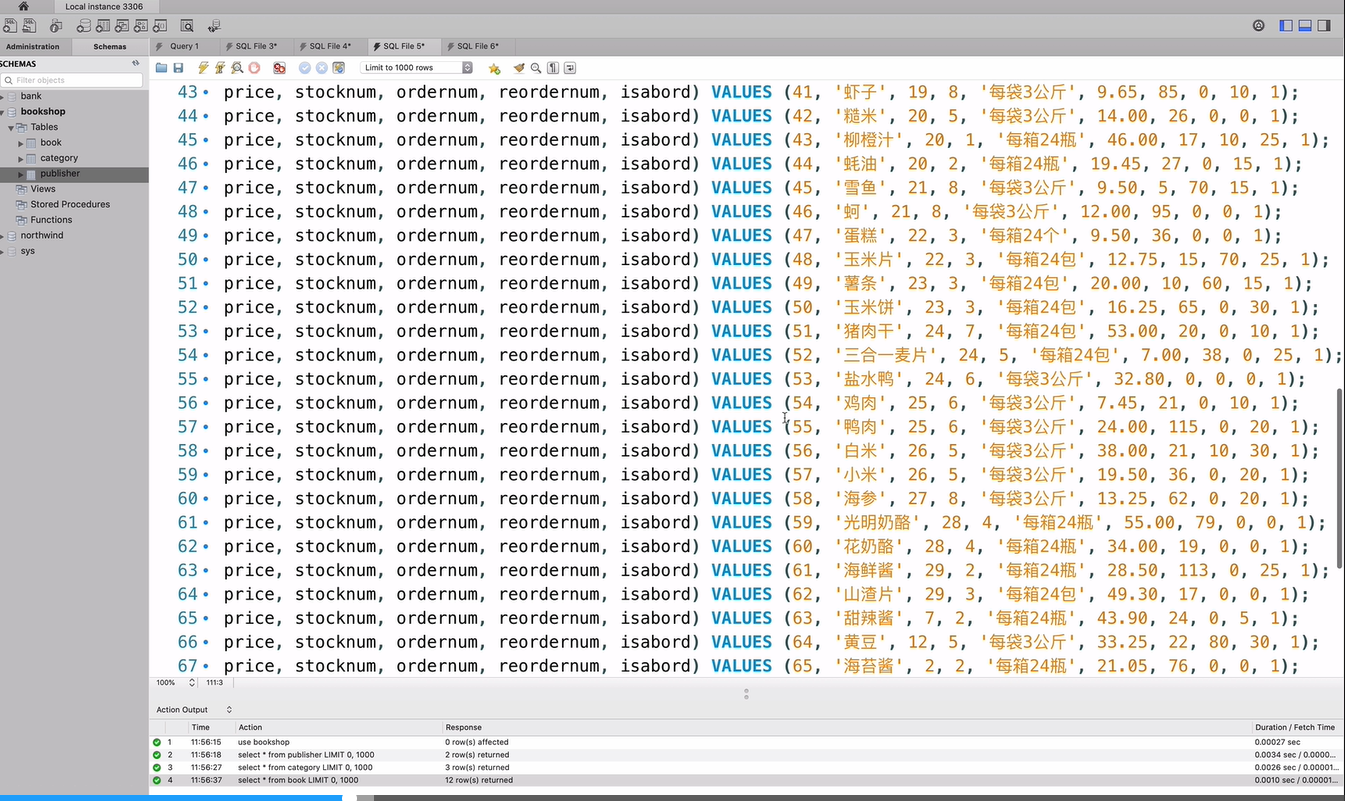Select the bank schema
The image size is (1345, 801).
[31, 96]
